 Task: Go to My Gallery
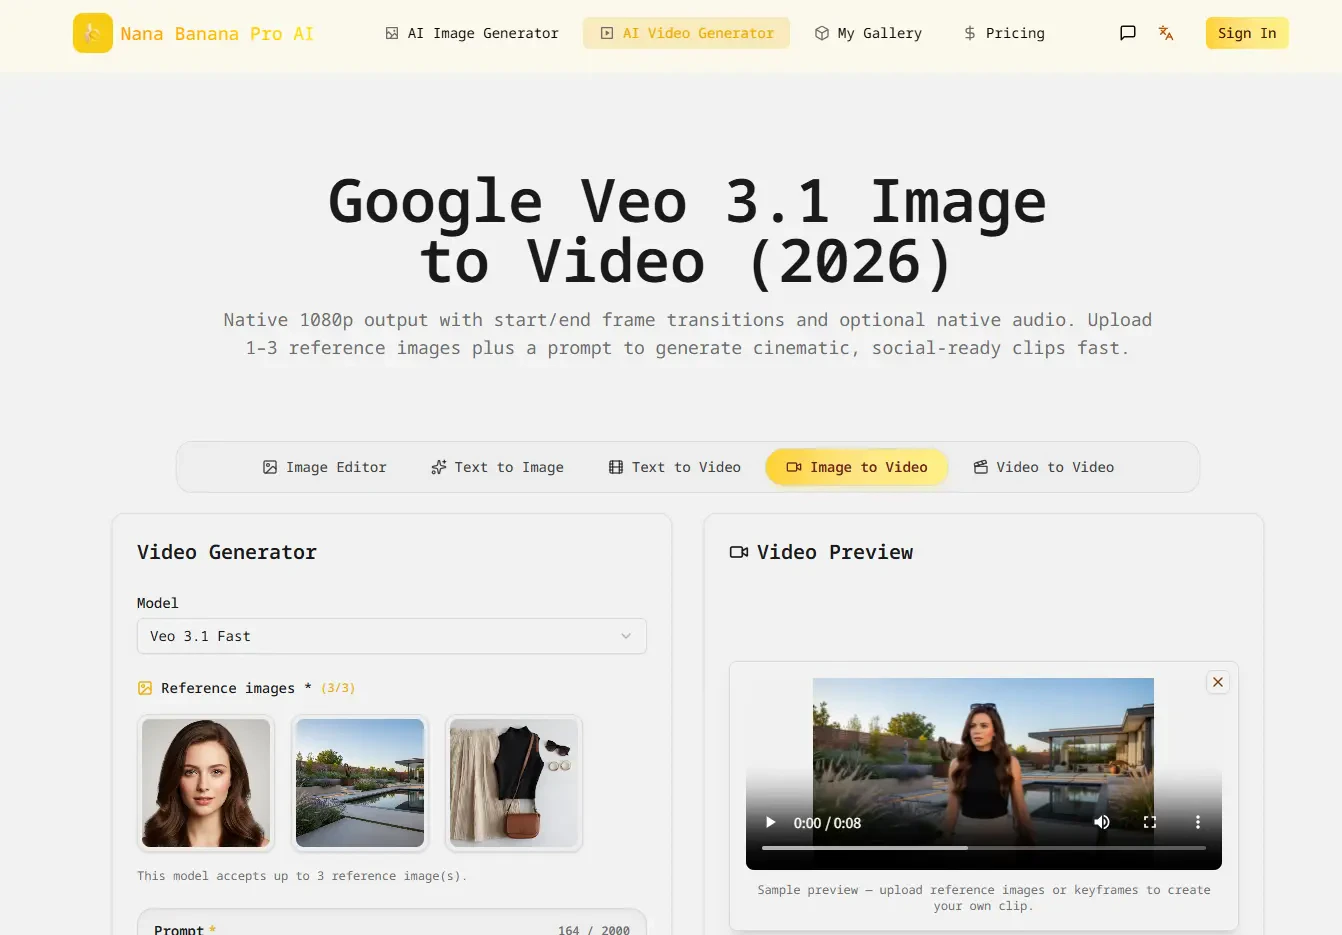pos(868,33)
